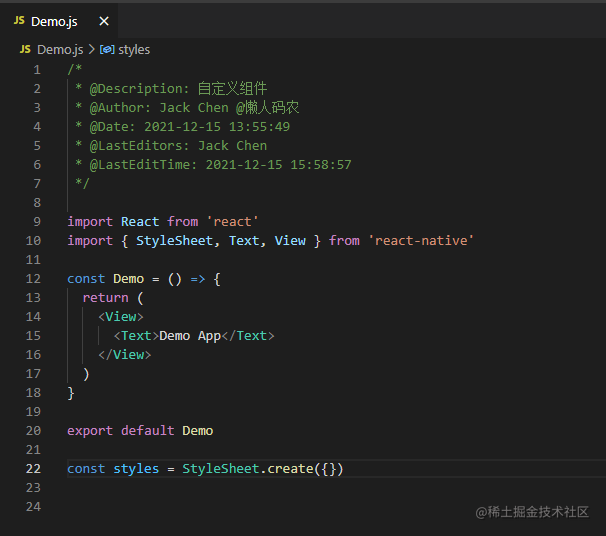This screenshot has width=606, height=536.
Task: Click the 'Text' import on line 10
Action: (x=244, y=241)
